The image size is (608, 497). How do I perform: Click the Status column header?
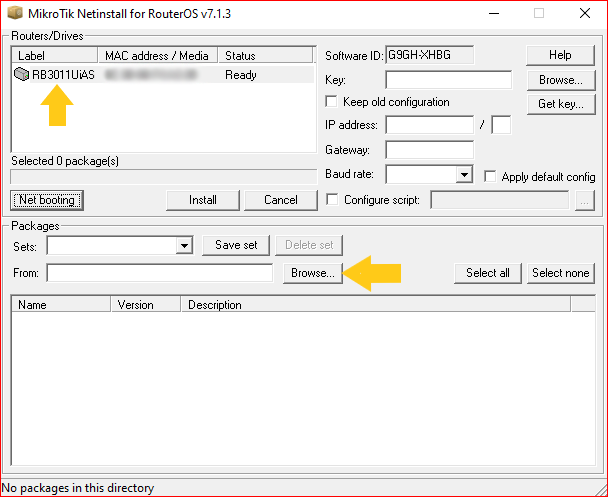(266, 55)
